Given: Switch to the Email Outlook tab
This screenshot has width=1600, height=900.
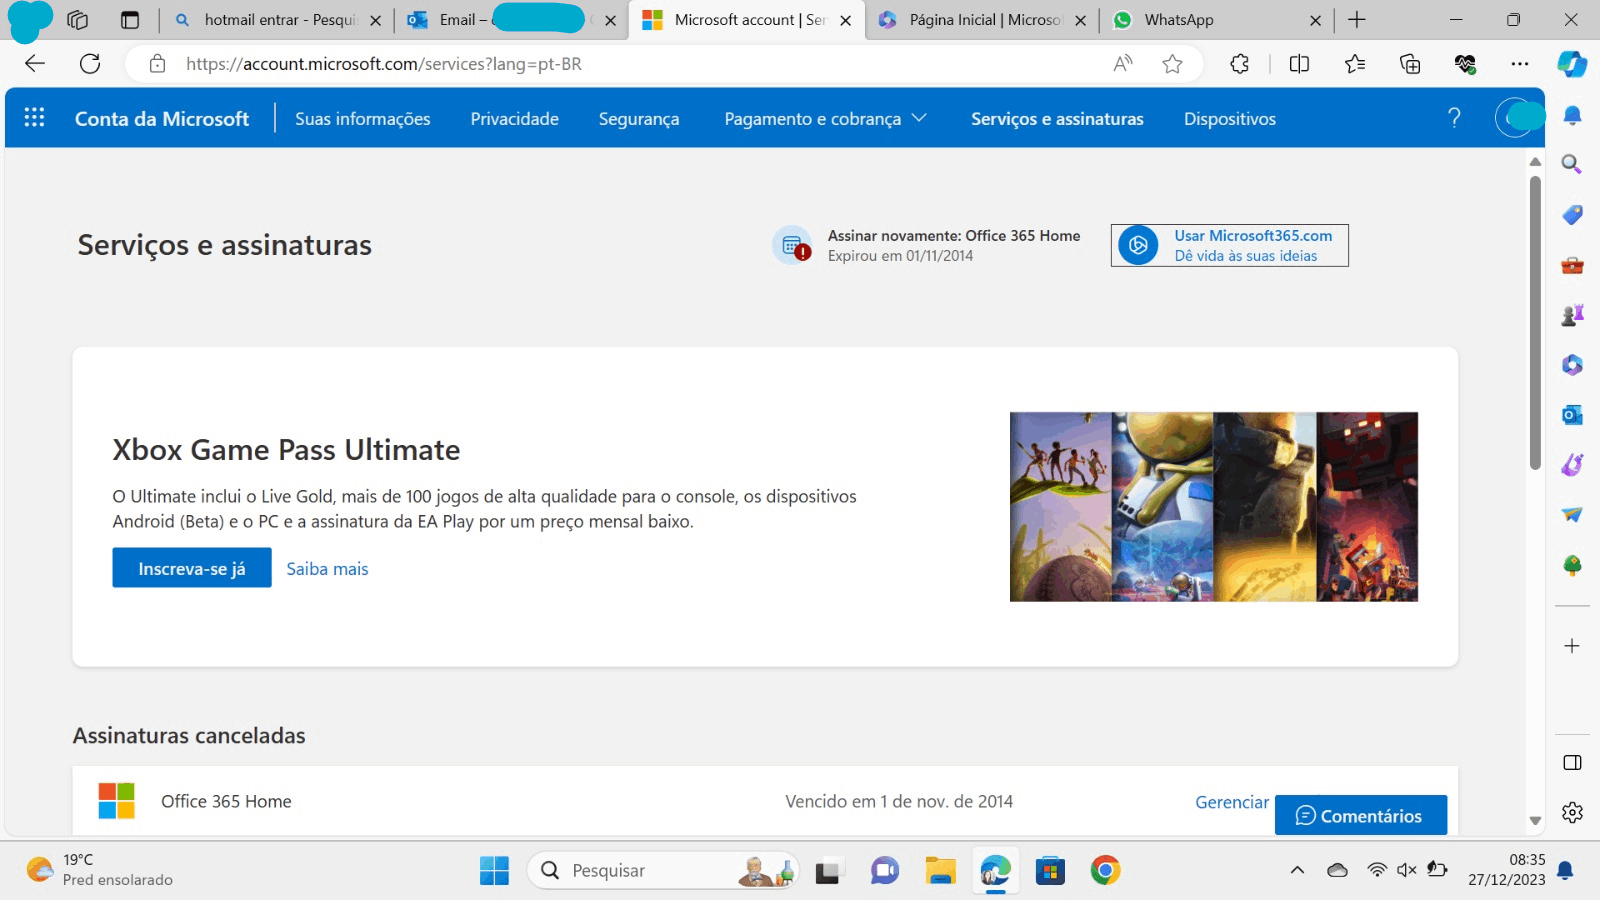Looking at the screenshot, I should 510,20.
